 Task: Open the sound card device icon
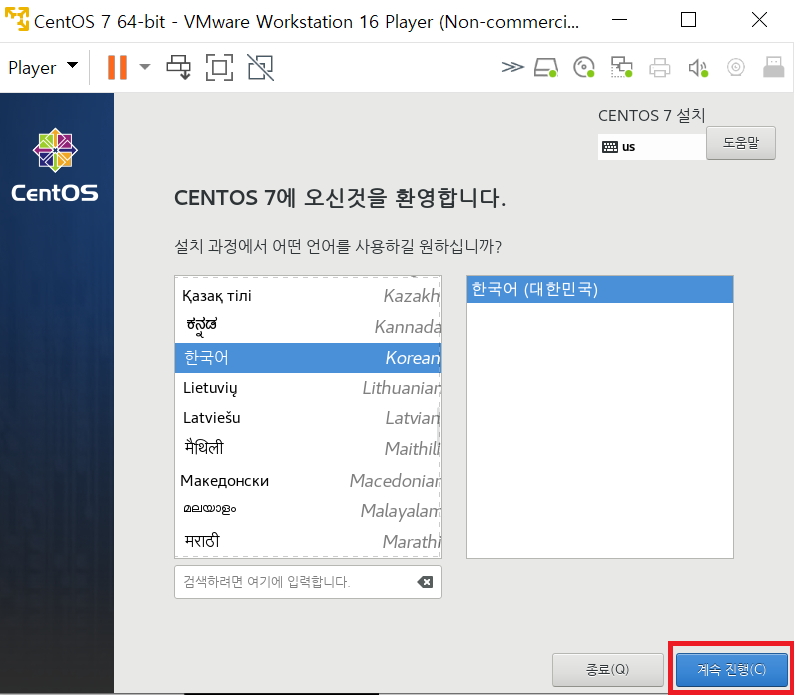698,67
